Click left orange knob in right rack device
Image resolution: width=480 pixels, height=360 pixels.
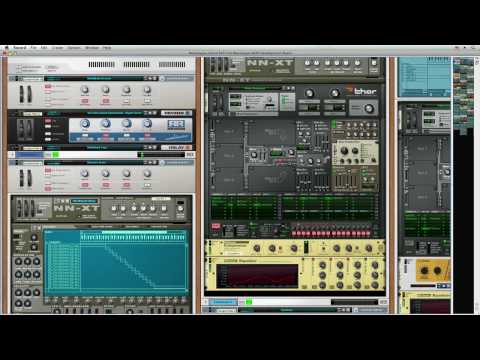[x=424, y=270]
